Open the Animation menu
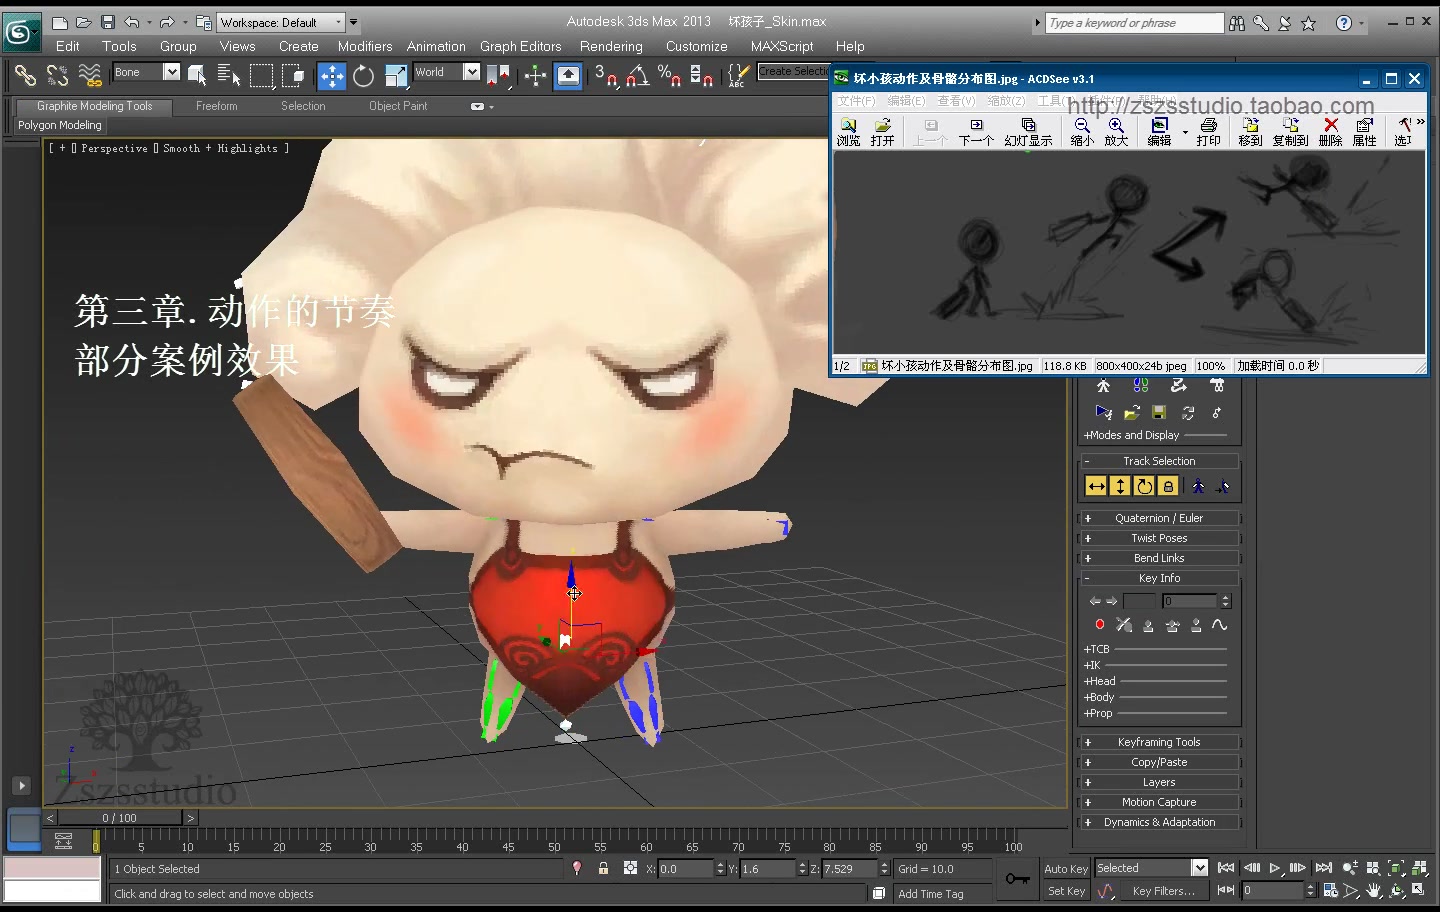The height and width of the screenshot is (912, 1440). coord(436,46)
